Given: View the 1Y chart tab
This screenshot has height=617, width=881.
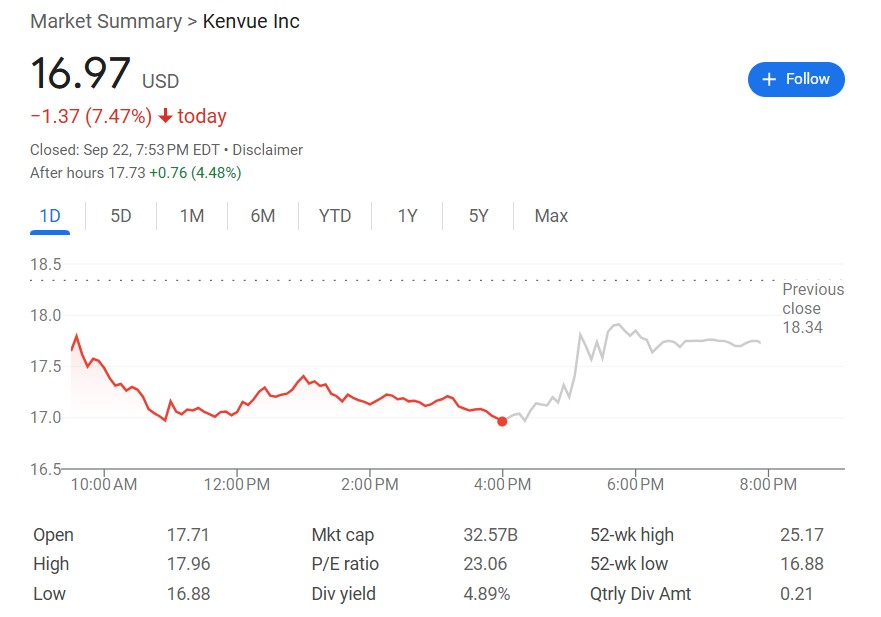Looking at the screenshot, I should 407,216.
